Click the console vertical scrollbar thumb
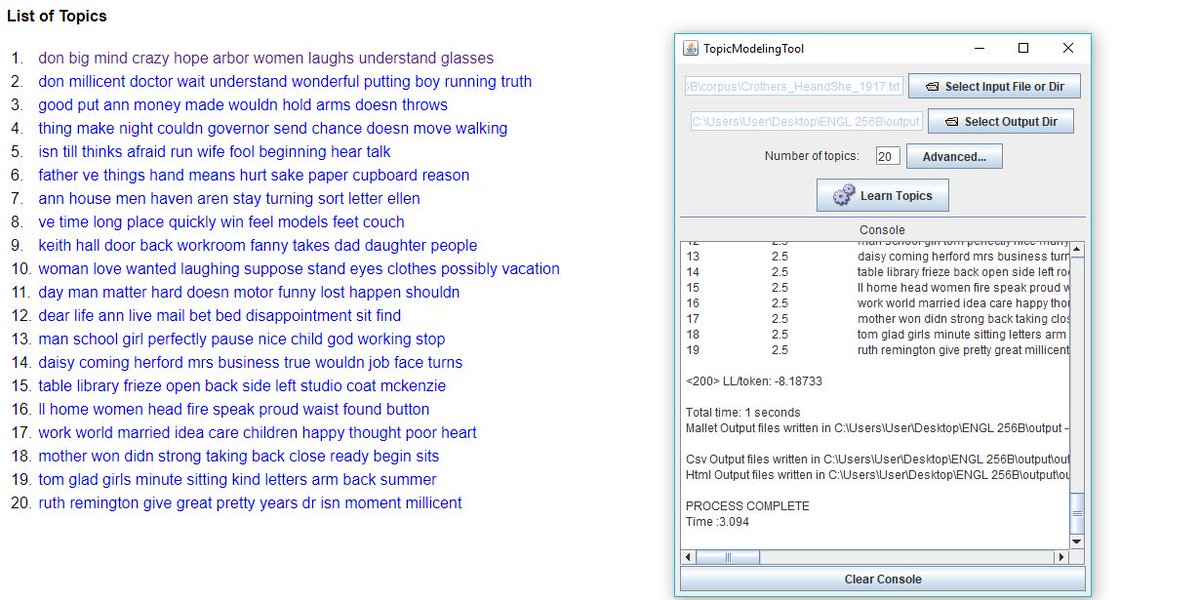This screenshot has height=600, width=1200. [1077, 513]
